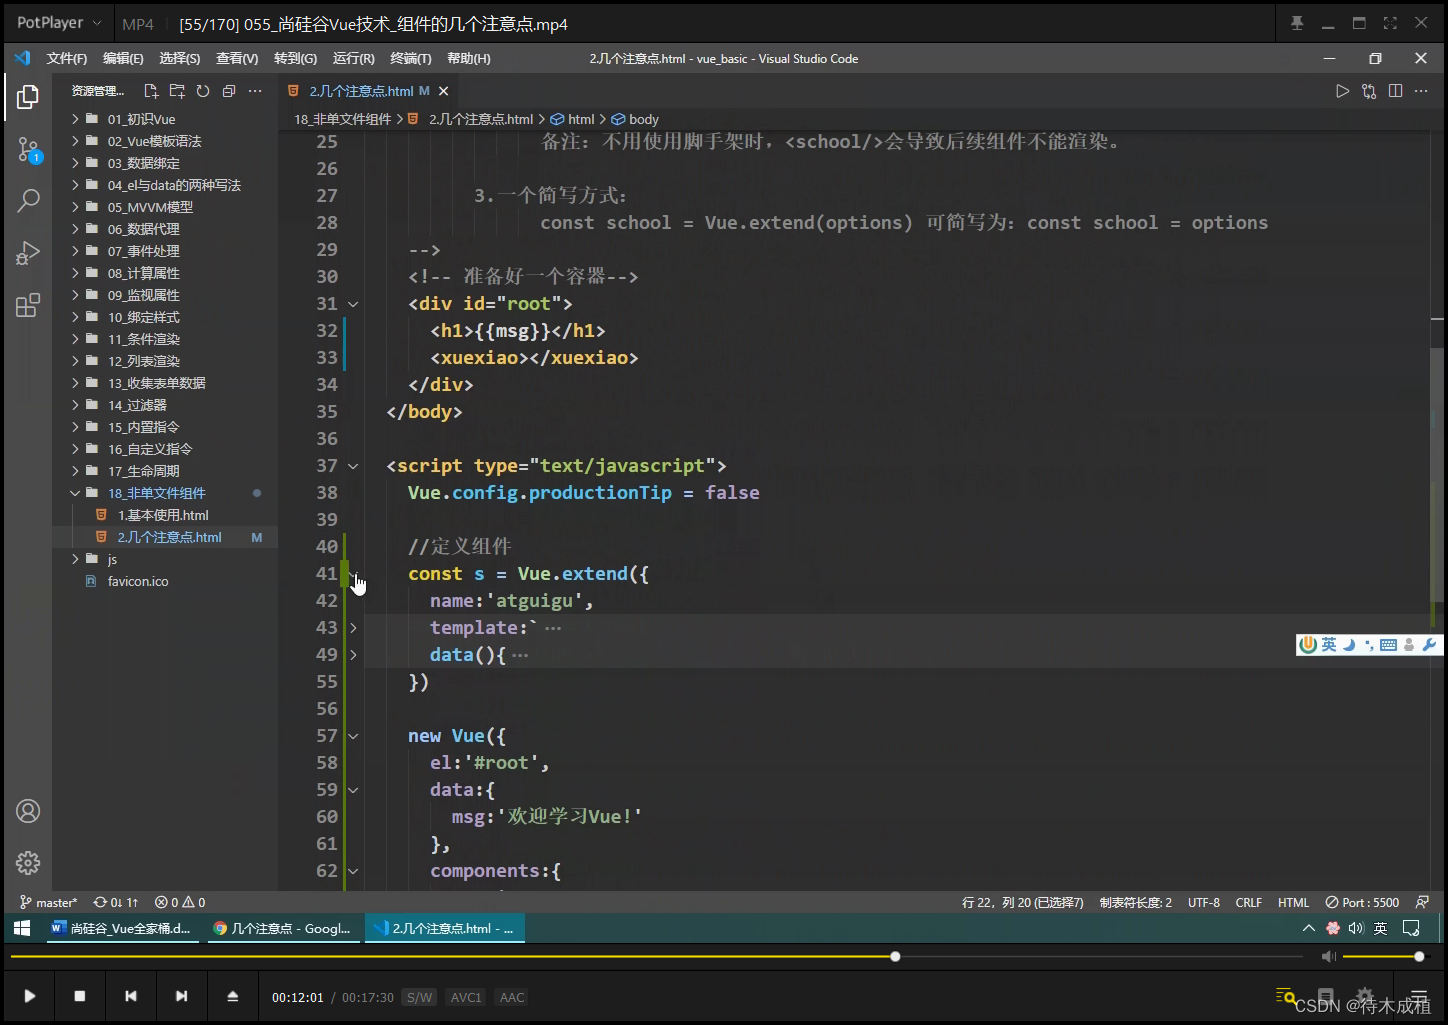Toggle the S/W decoder indicator

(419, 997)
